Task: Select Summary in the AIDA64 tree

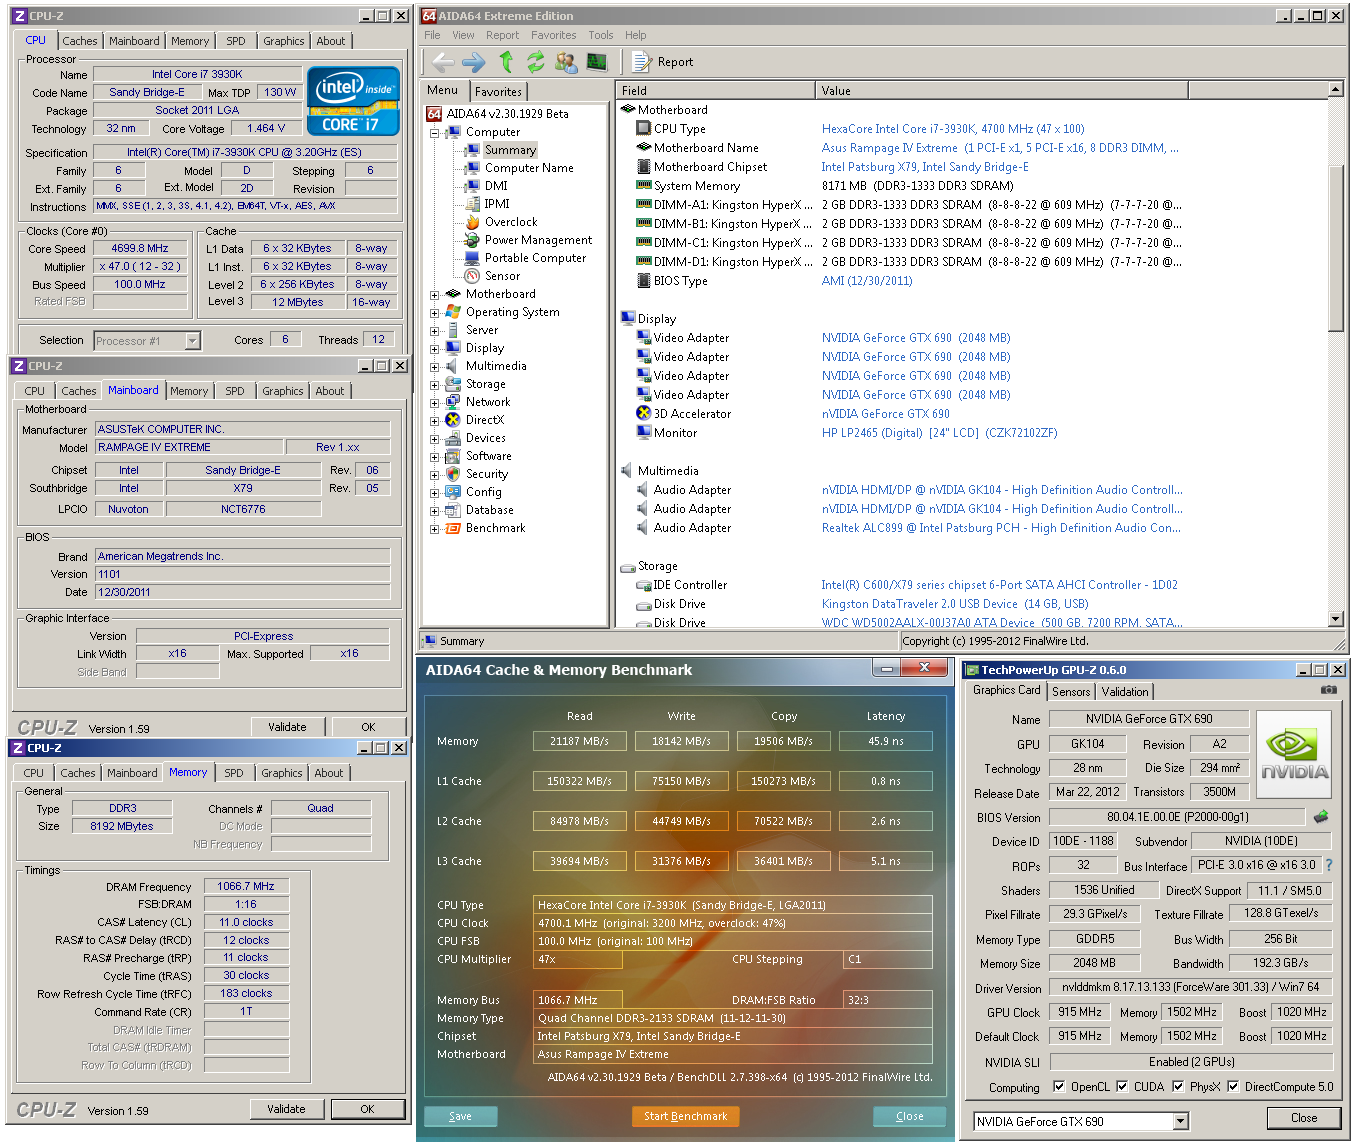Action: 510,150
